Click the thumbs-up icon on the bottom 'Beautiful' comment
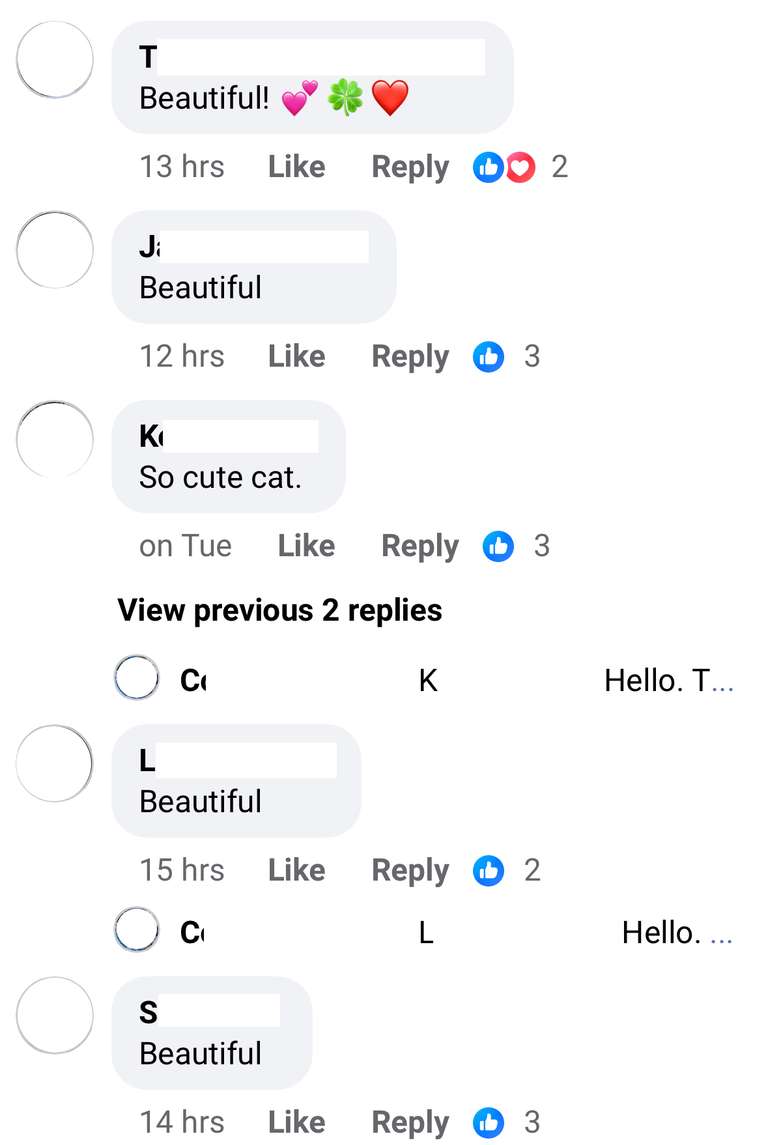768x1145 pixels. coord(488,1122)
